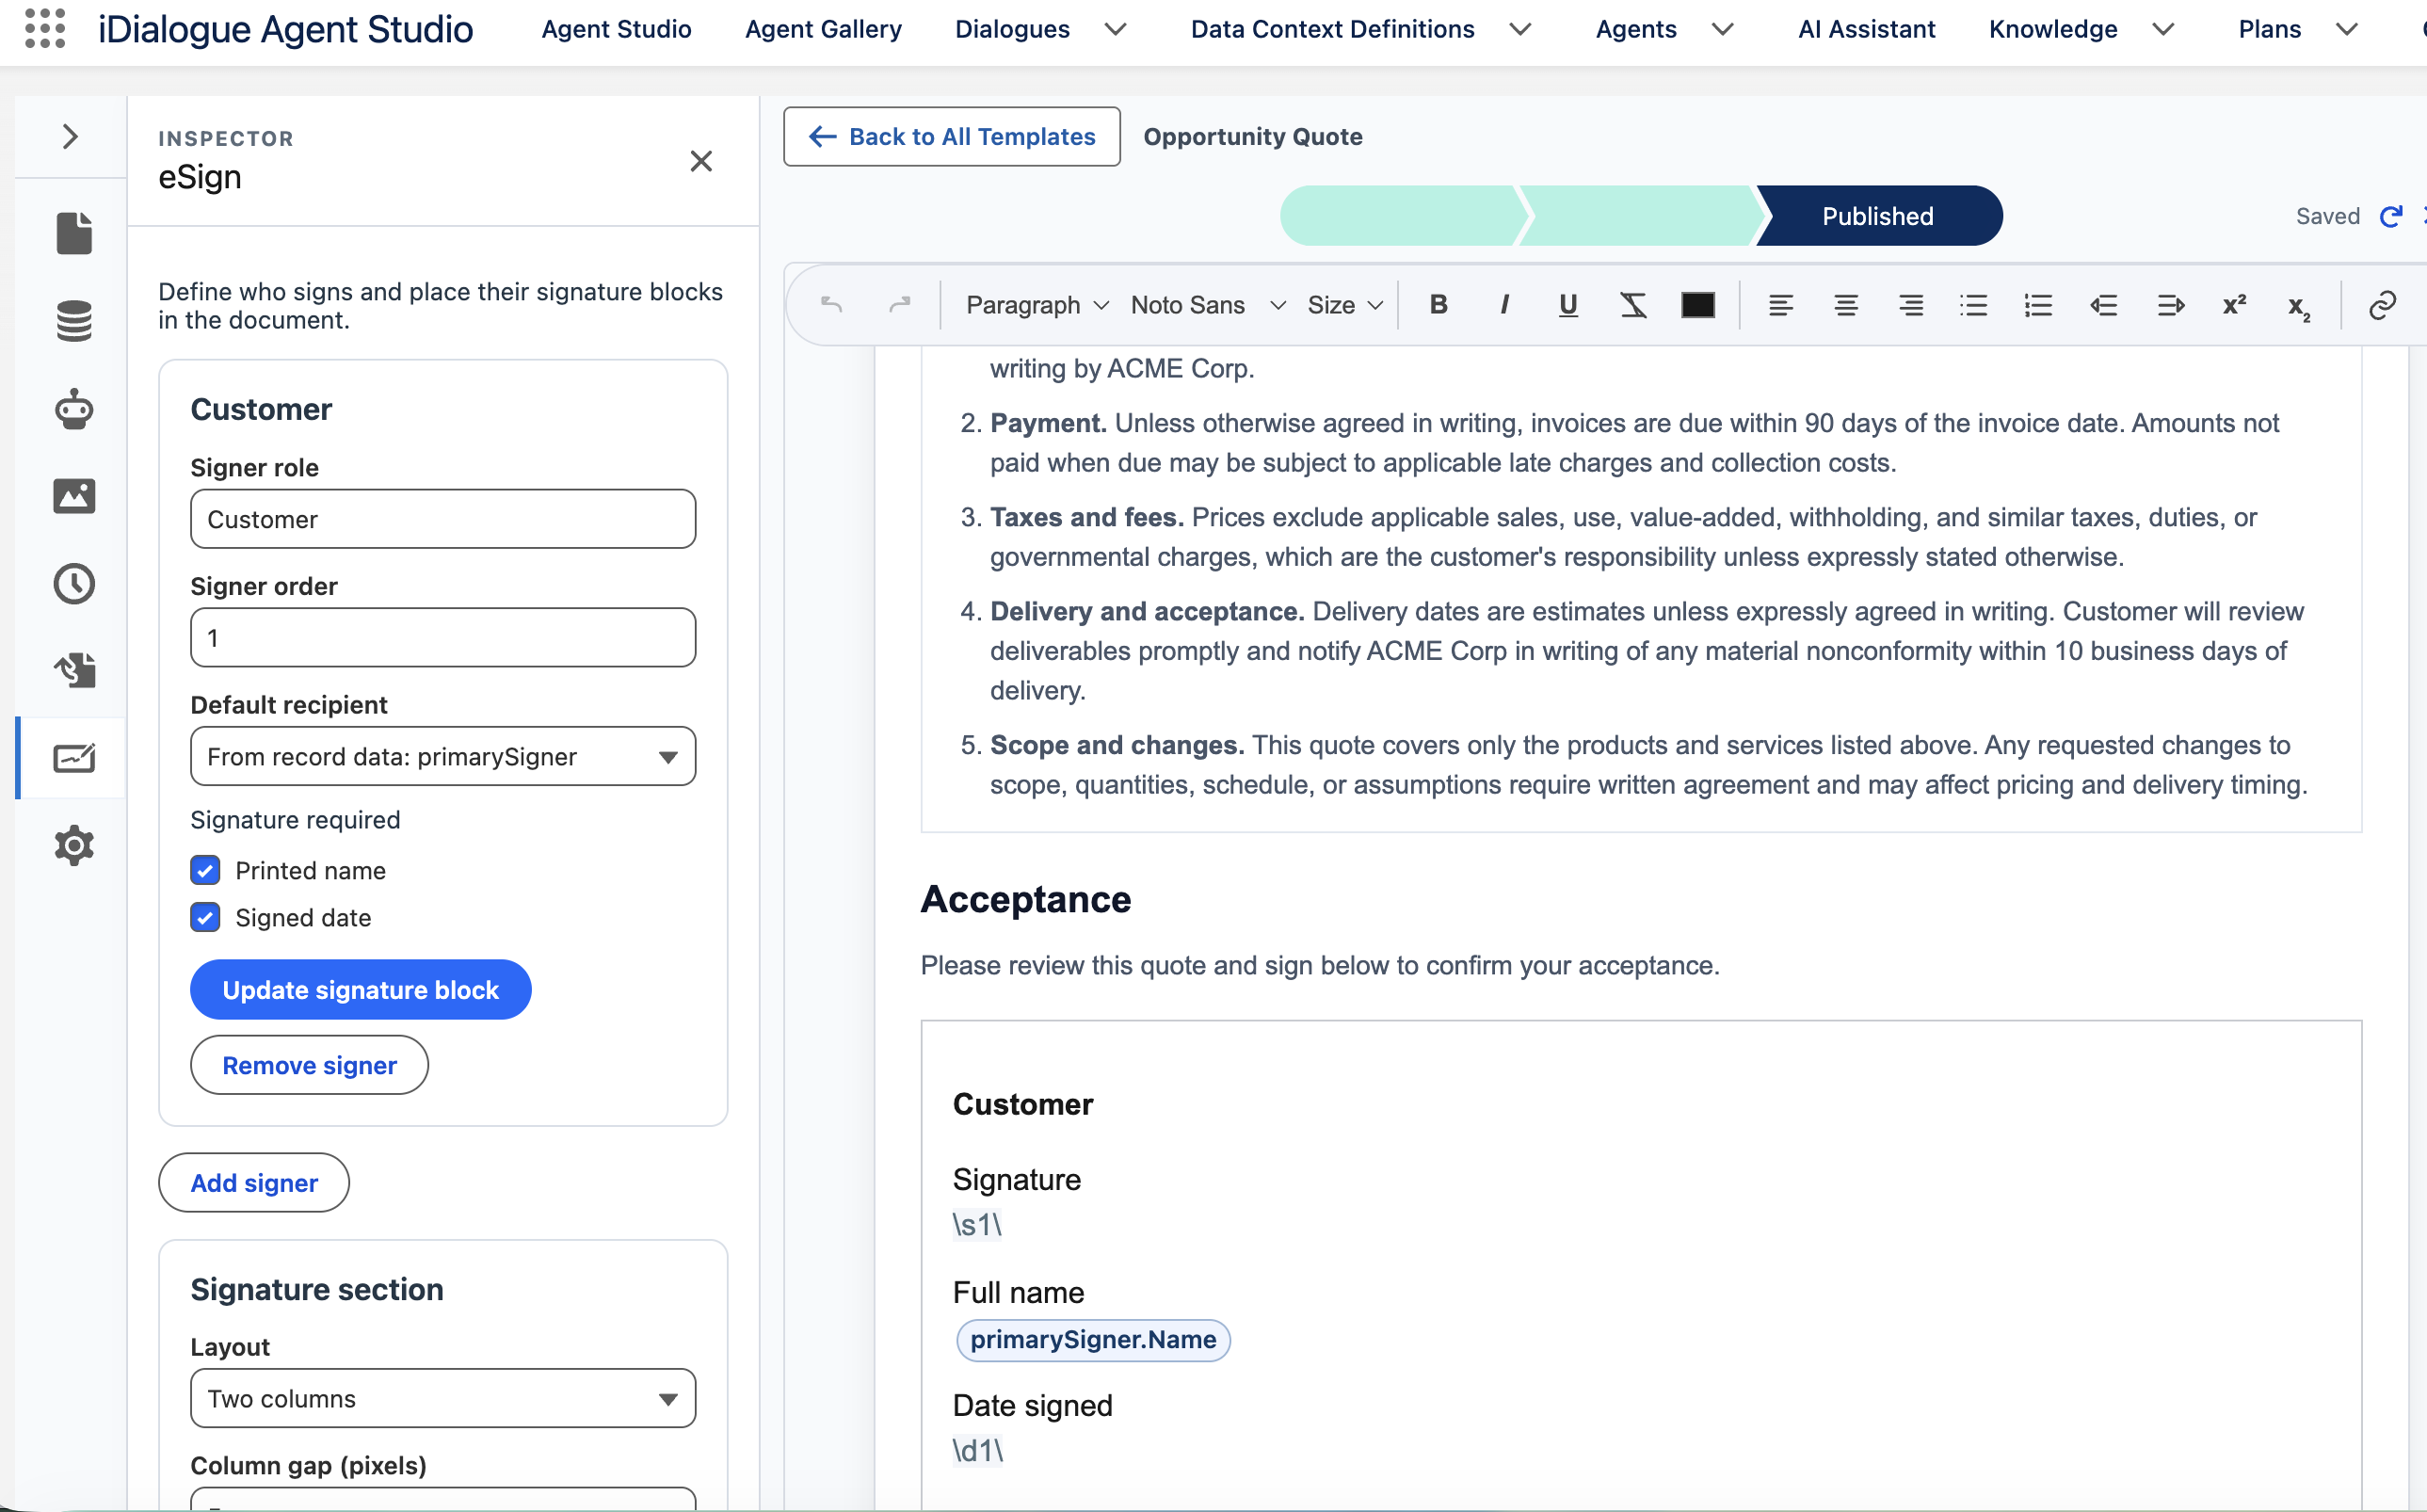Screen dimensions: 2427x1512
Task: Clear text formatting icon
Action: point(1633,305)
